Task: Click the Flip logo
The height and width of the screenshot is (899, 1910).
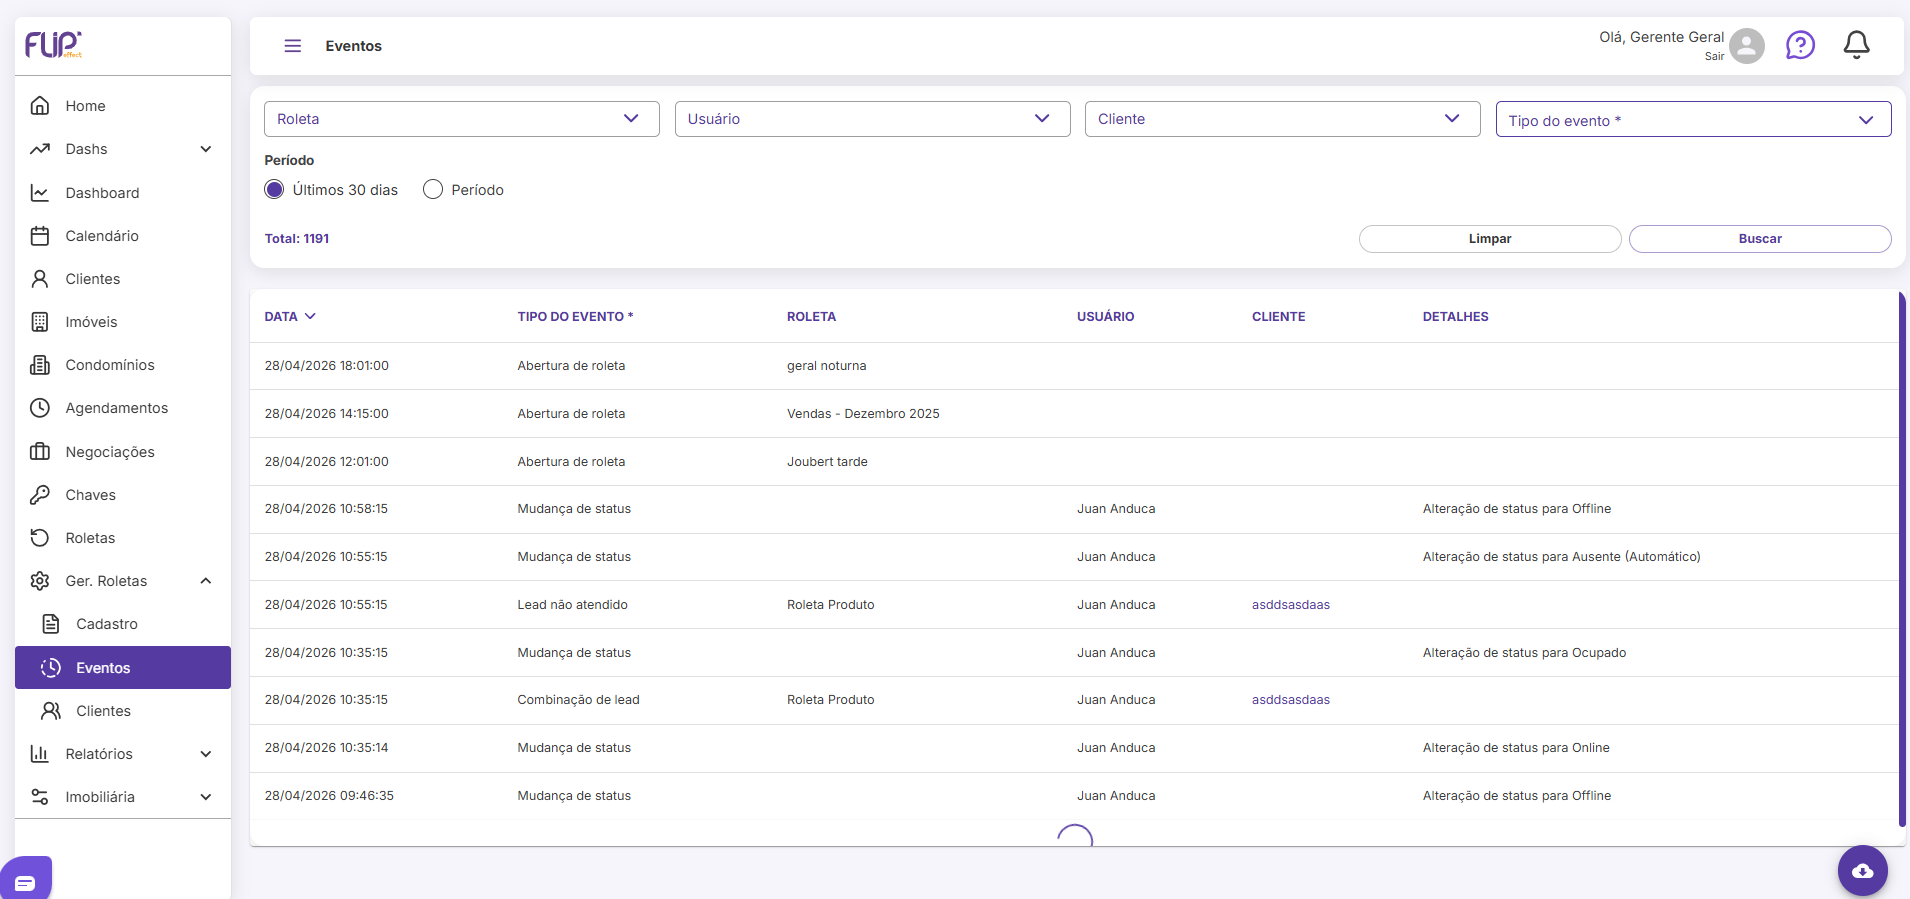Action: tap(53, 44)
